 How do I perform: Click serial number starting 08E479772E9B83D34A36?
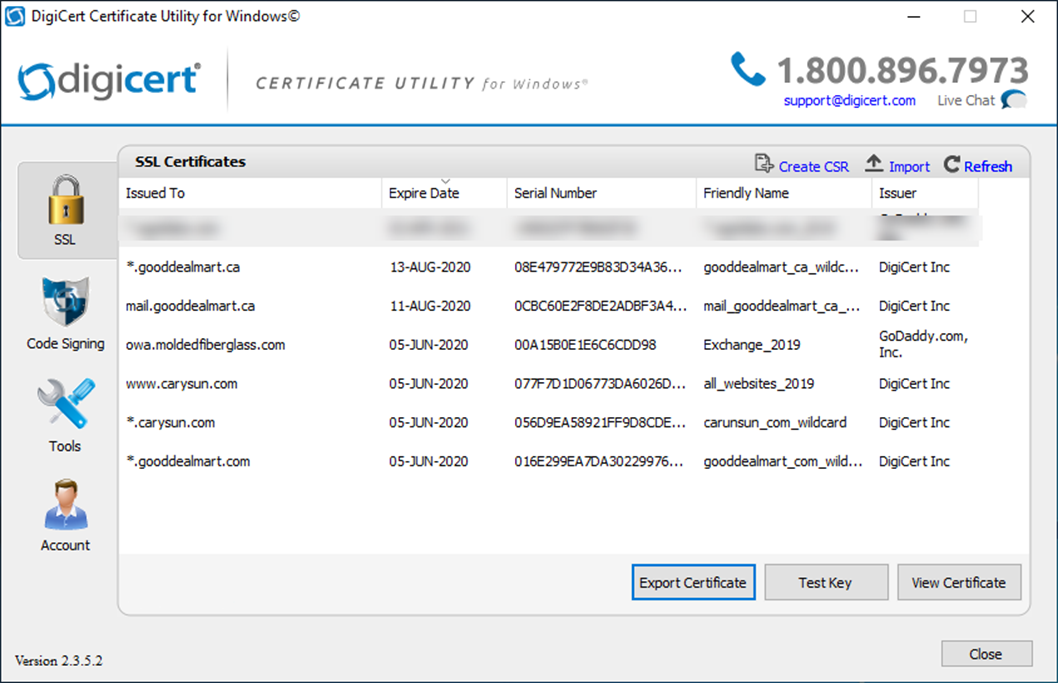click(598, 267)
